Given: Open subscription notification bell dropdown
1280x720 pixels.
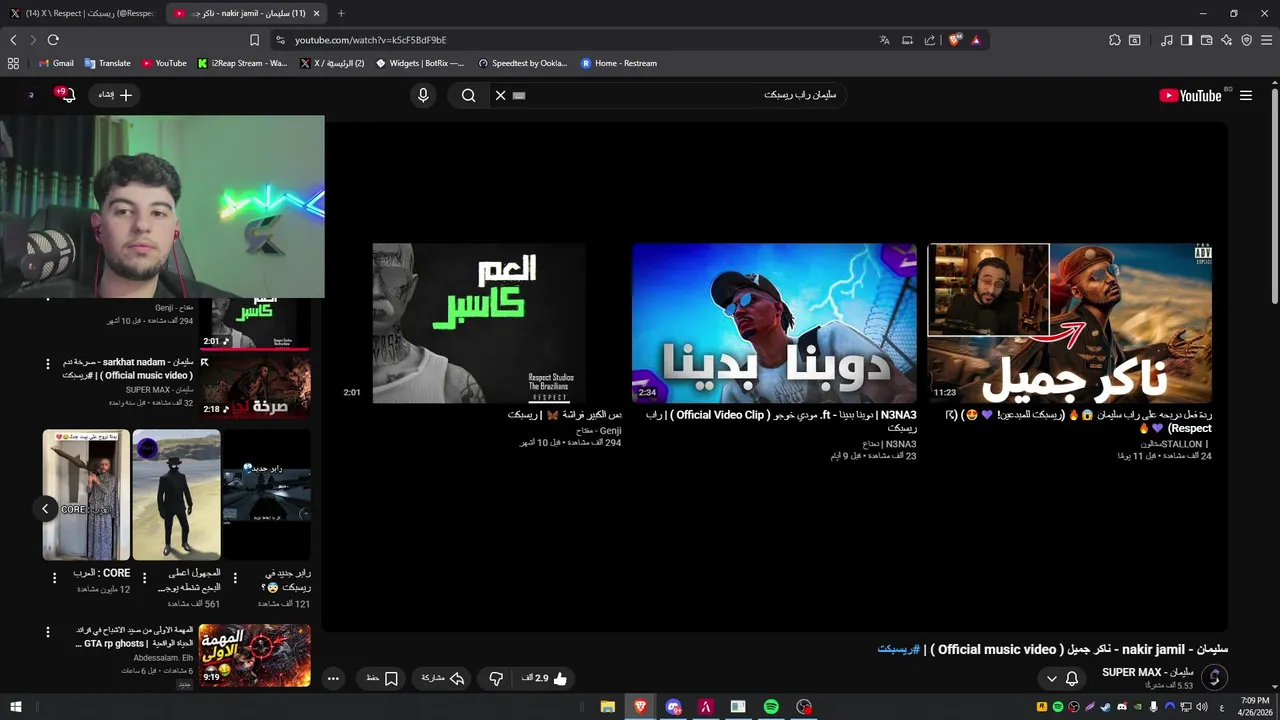Looking at the screenshot, I should pyautogui.click(x=1062, y=678).
